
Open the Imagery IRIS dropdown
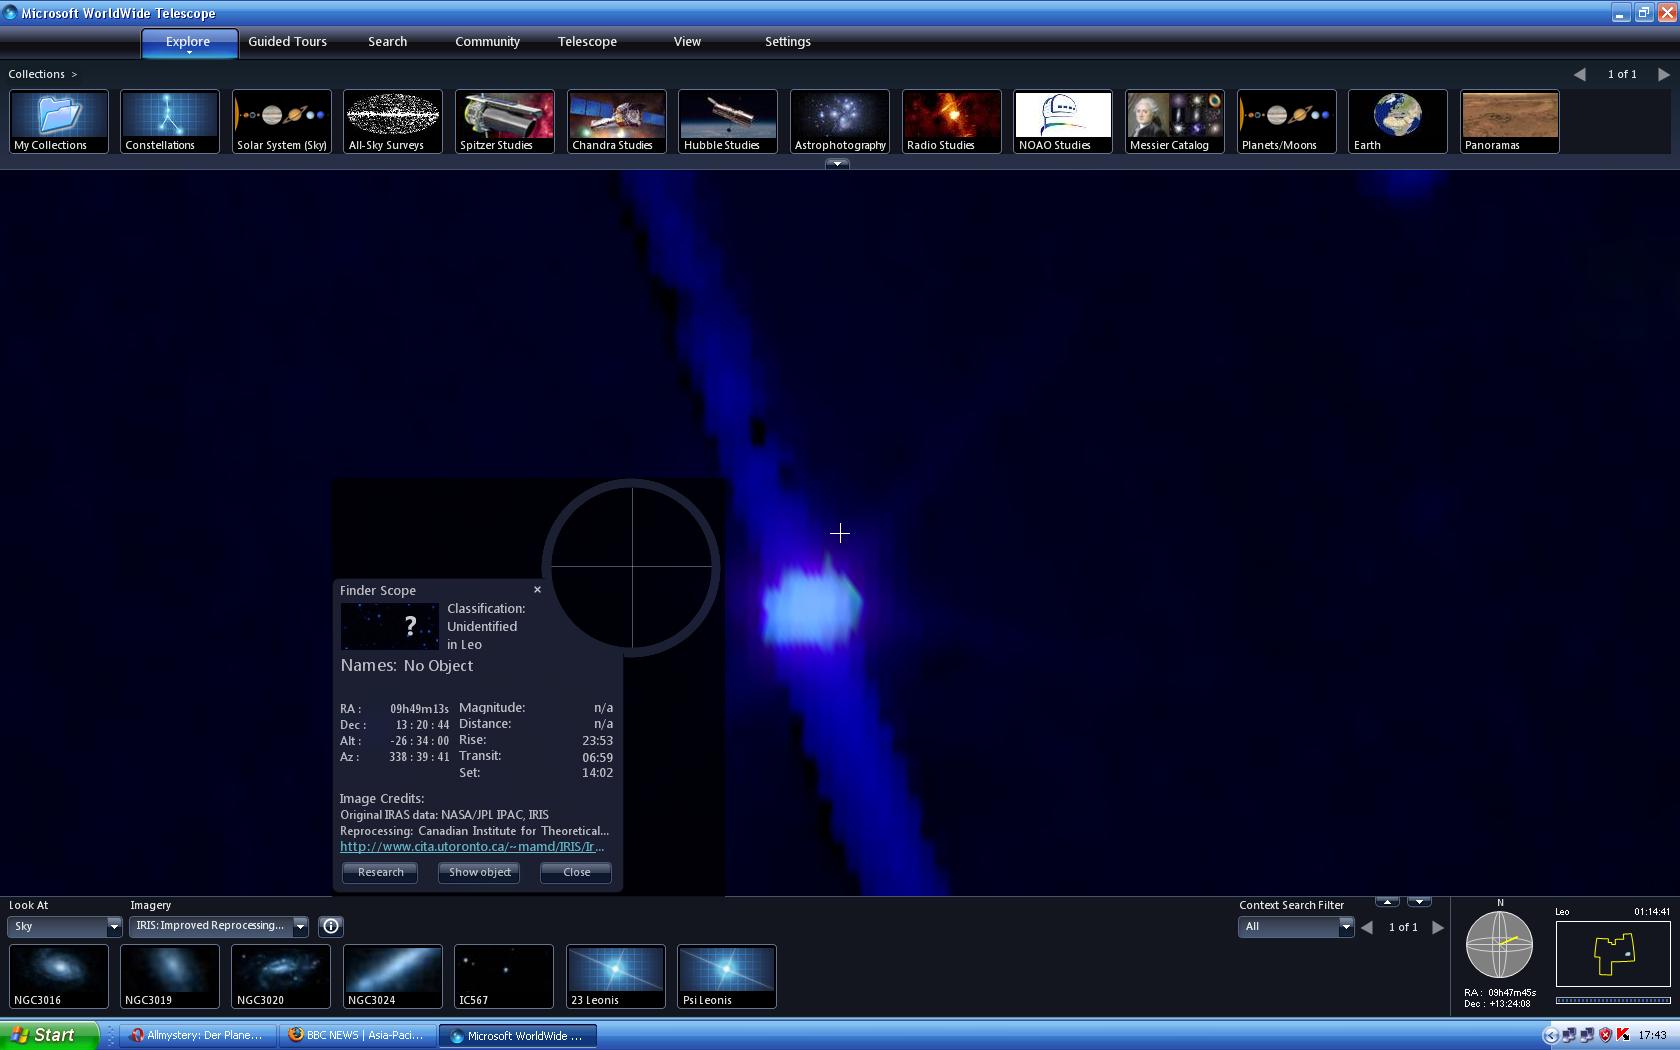[218, 926]
